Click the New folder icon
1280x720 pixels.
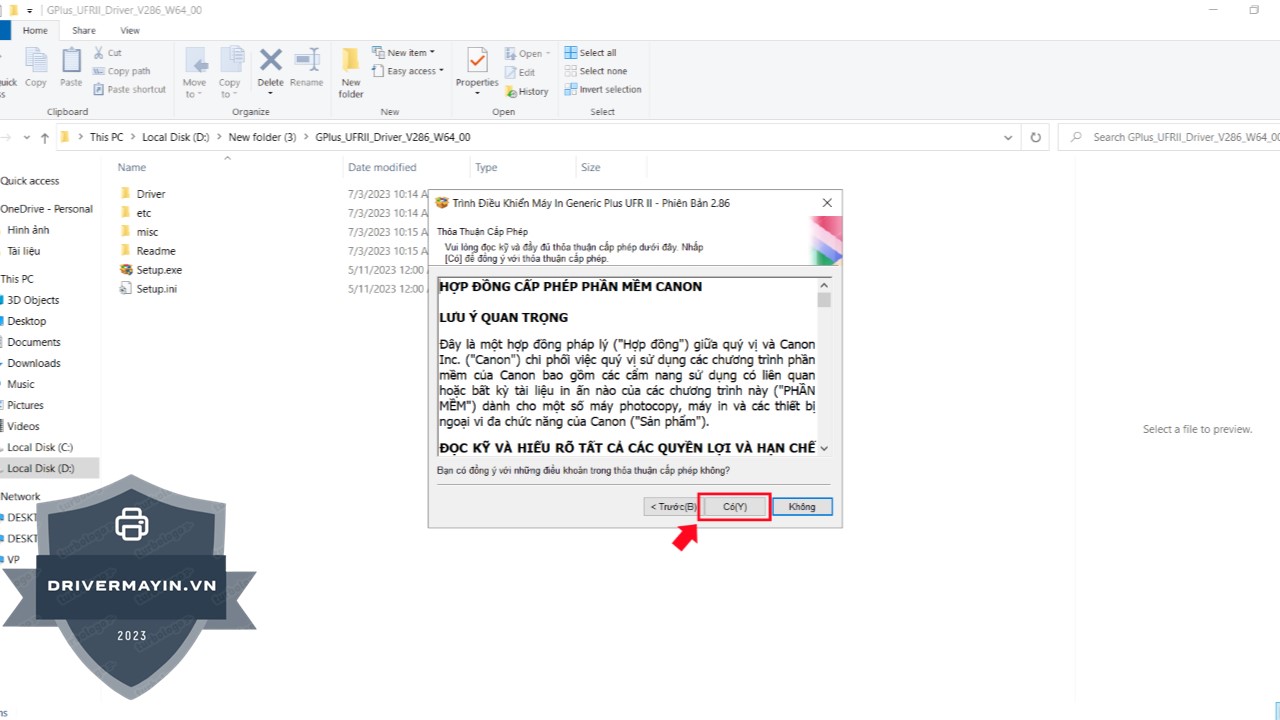351,72
